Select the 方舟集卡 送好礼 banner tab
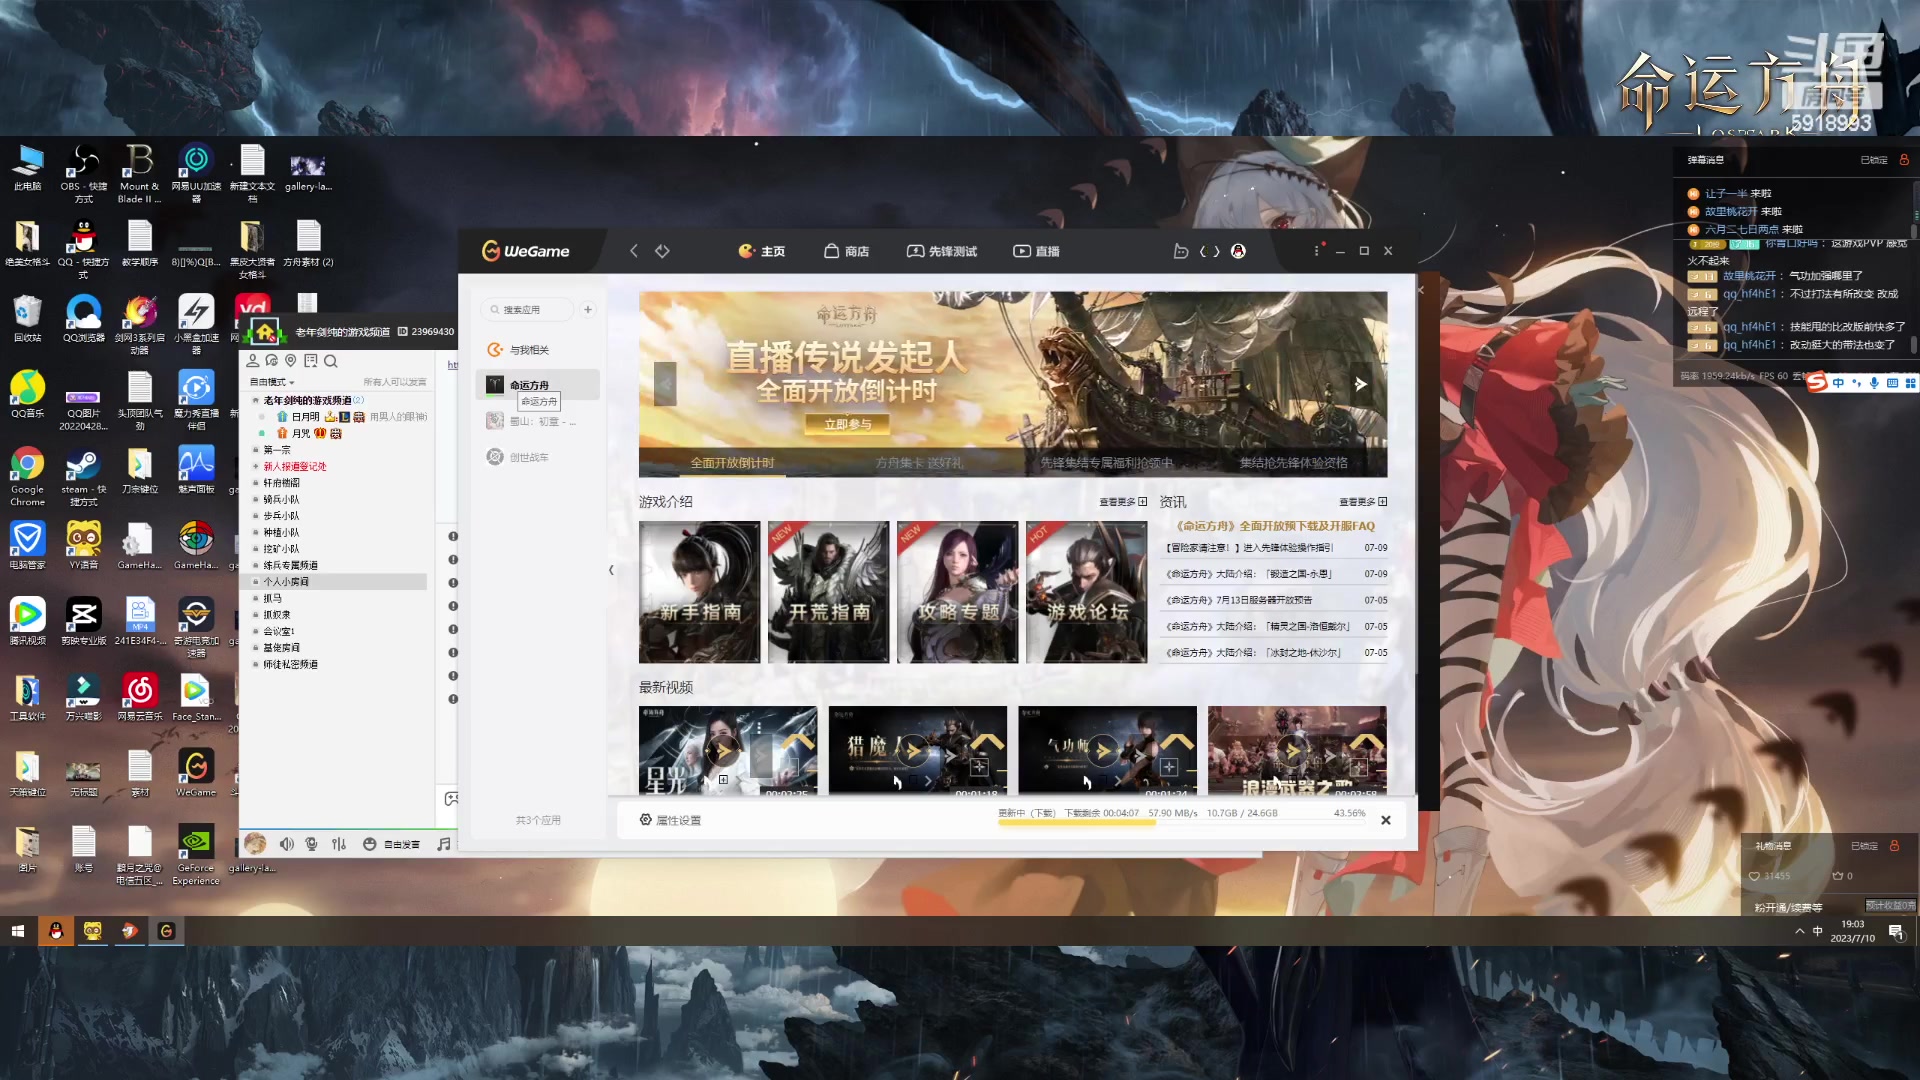Viewport: 1920px width, 1080px height. (x=919, y=463)
